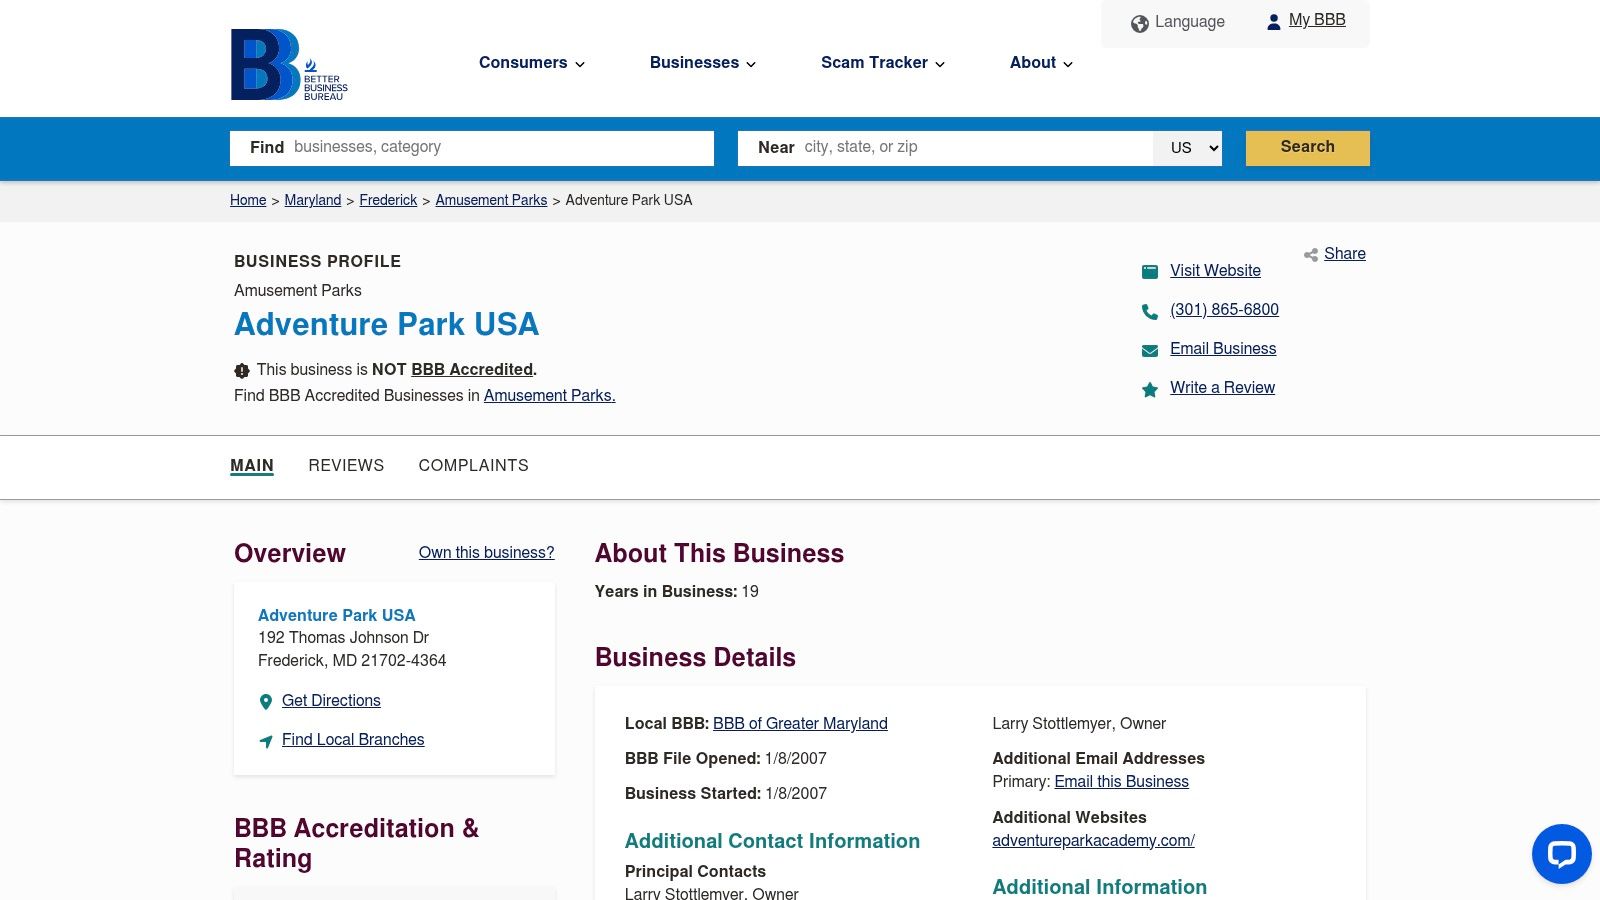
Task: Open the BBB Accredited link
Action: tap(472, 370)
